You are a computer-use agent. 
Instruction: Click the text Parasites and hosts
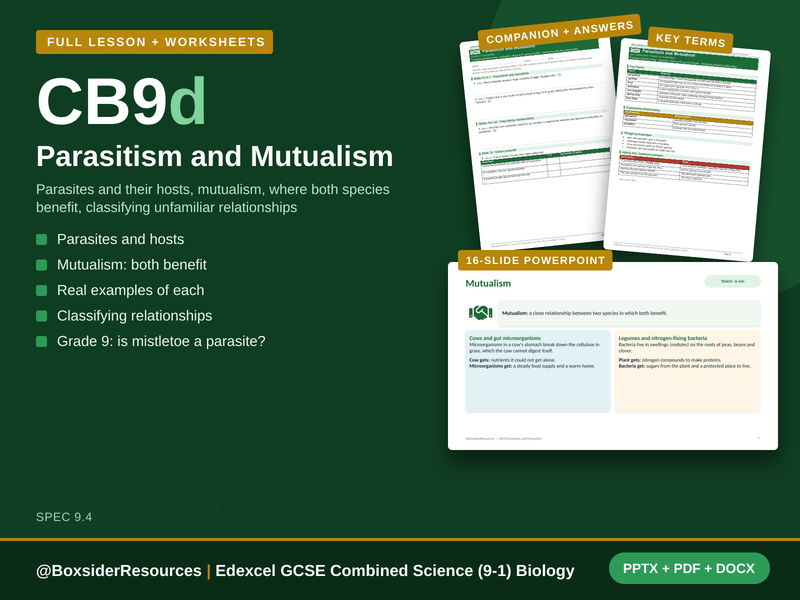tap(120, 239)
